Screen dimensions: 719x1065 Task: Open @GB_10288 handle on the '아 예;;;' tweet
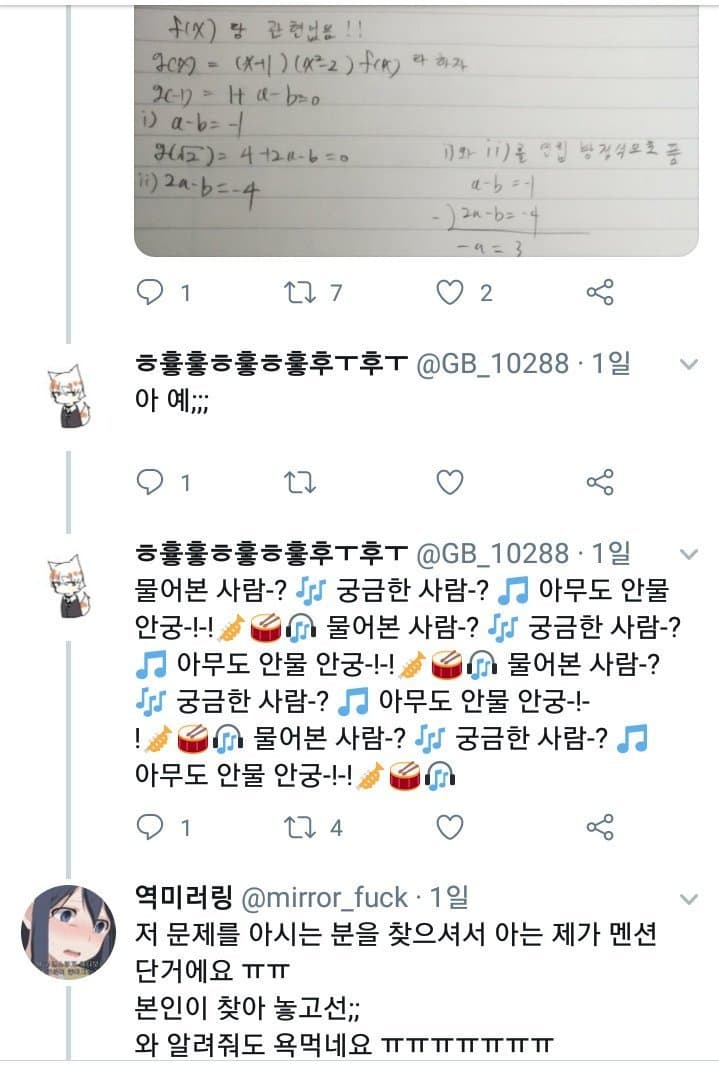(x=490, y=363)
